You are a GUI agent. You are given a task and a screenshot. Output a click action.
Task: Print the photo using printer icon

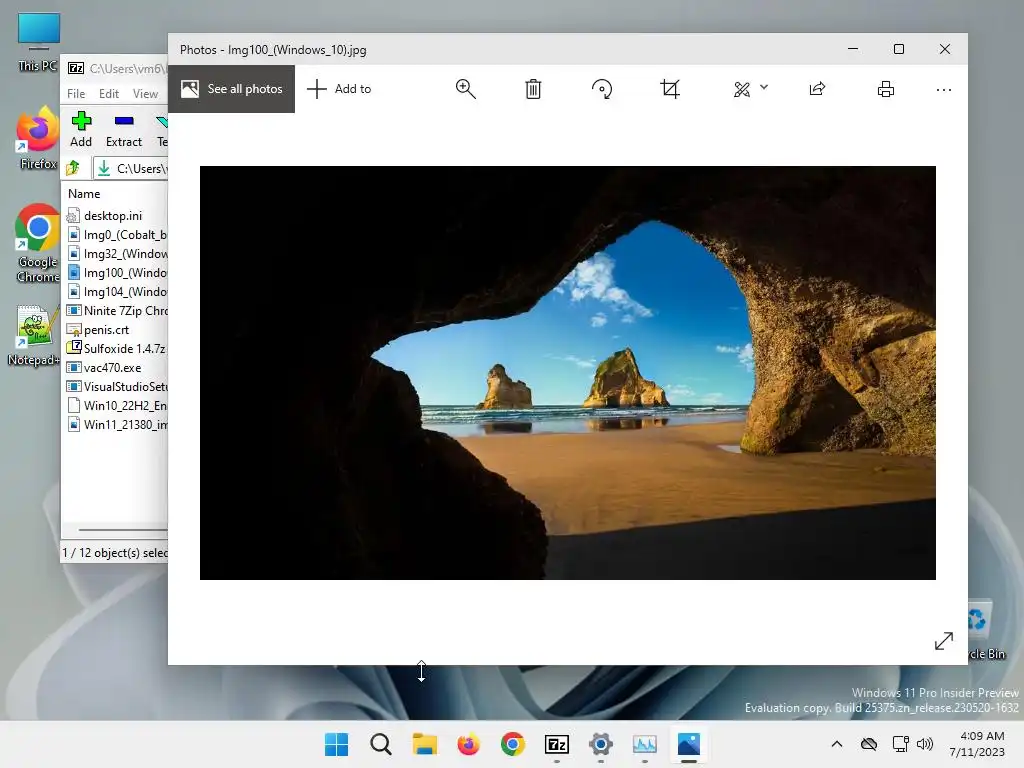886,89
